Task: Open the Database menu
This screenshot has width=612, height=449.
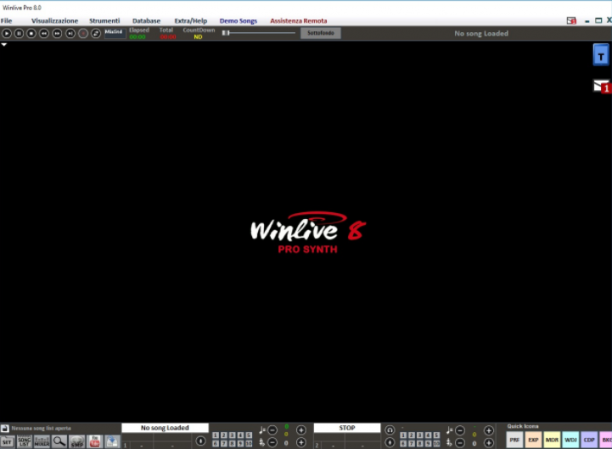Action: pos(146,21)
